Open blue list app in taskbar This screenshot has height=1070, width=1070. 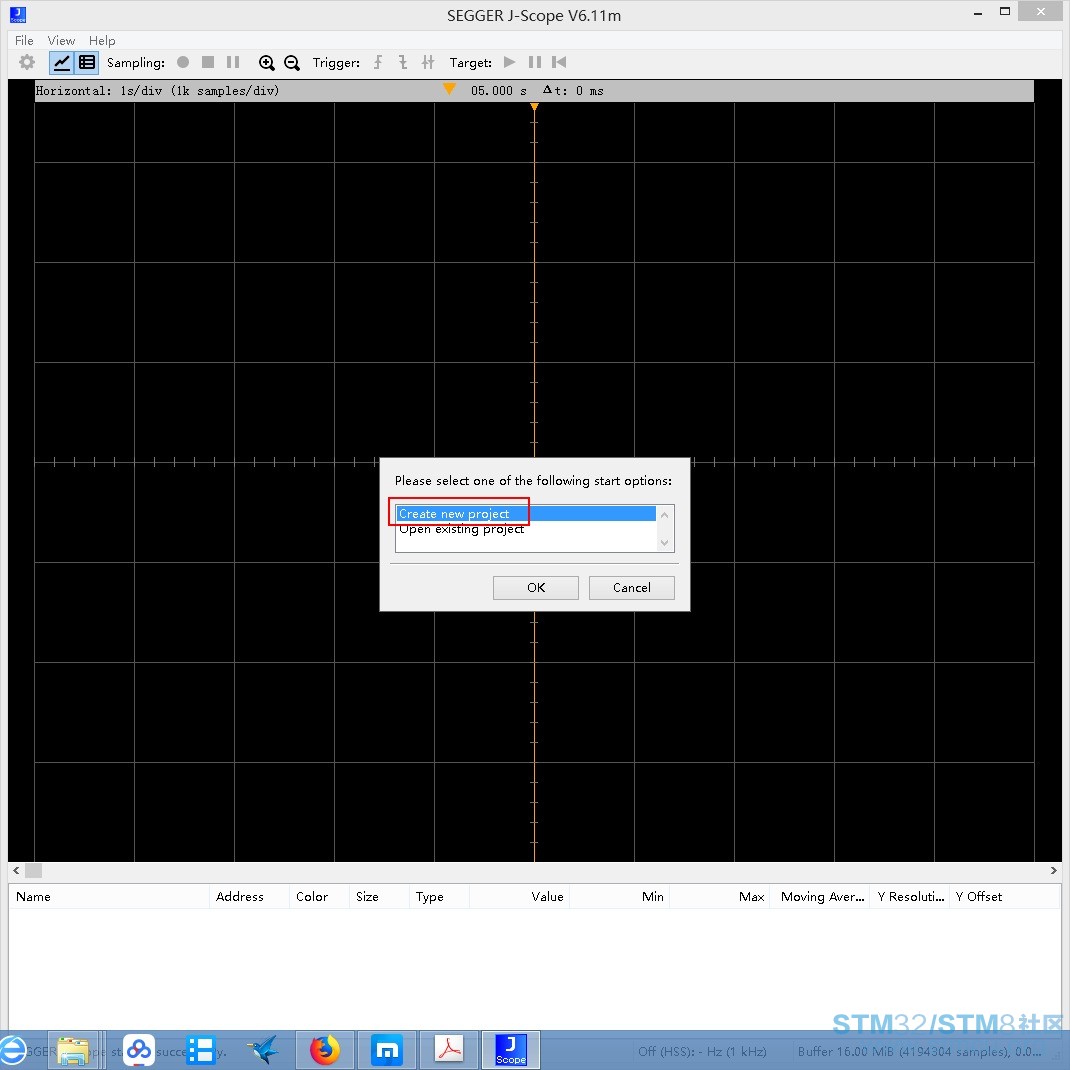201,1050
